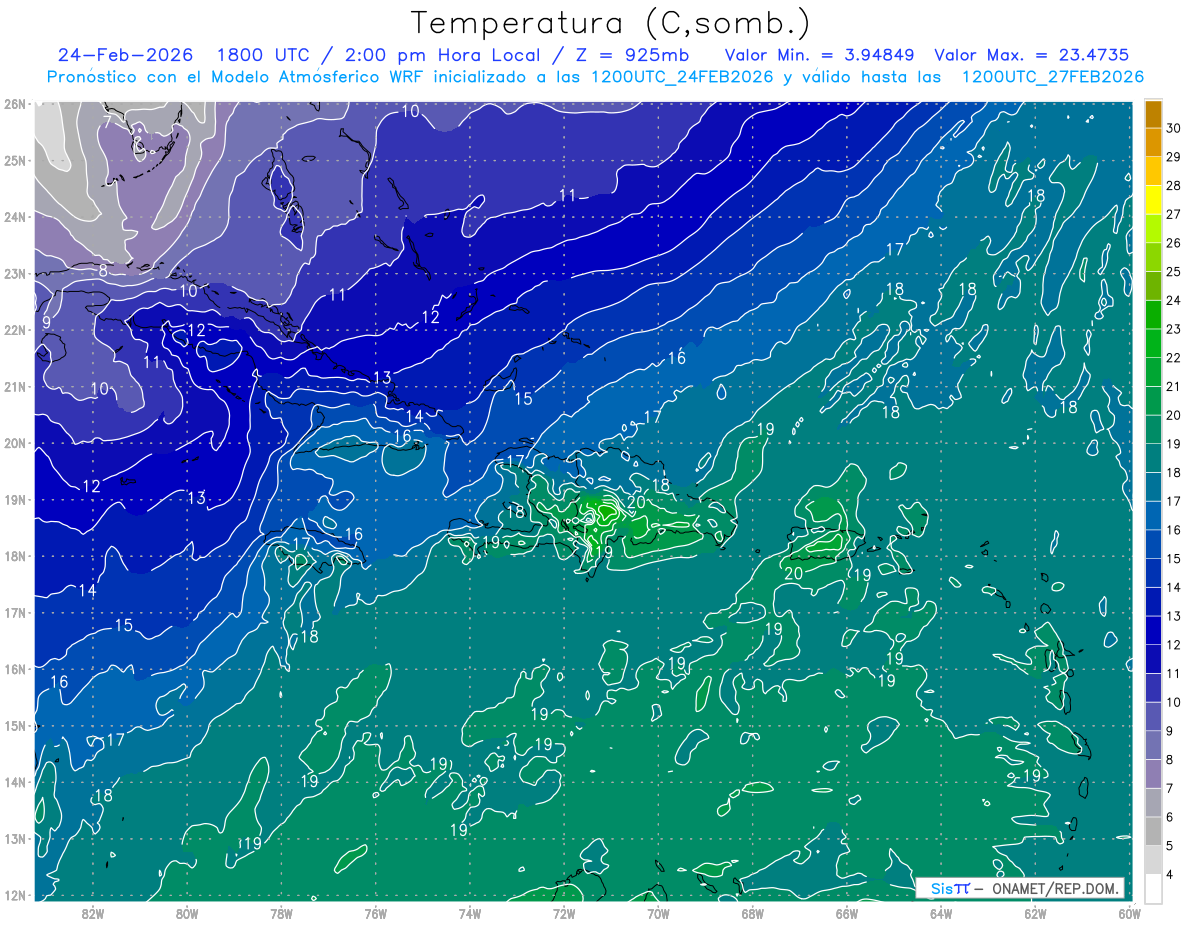
Task: Click the "74W" longitude axis label
Action: click(469, 913)
